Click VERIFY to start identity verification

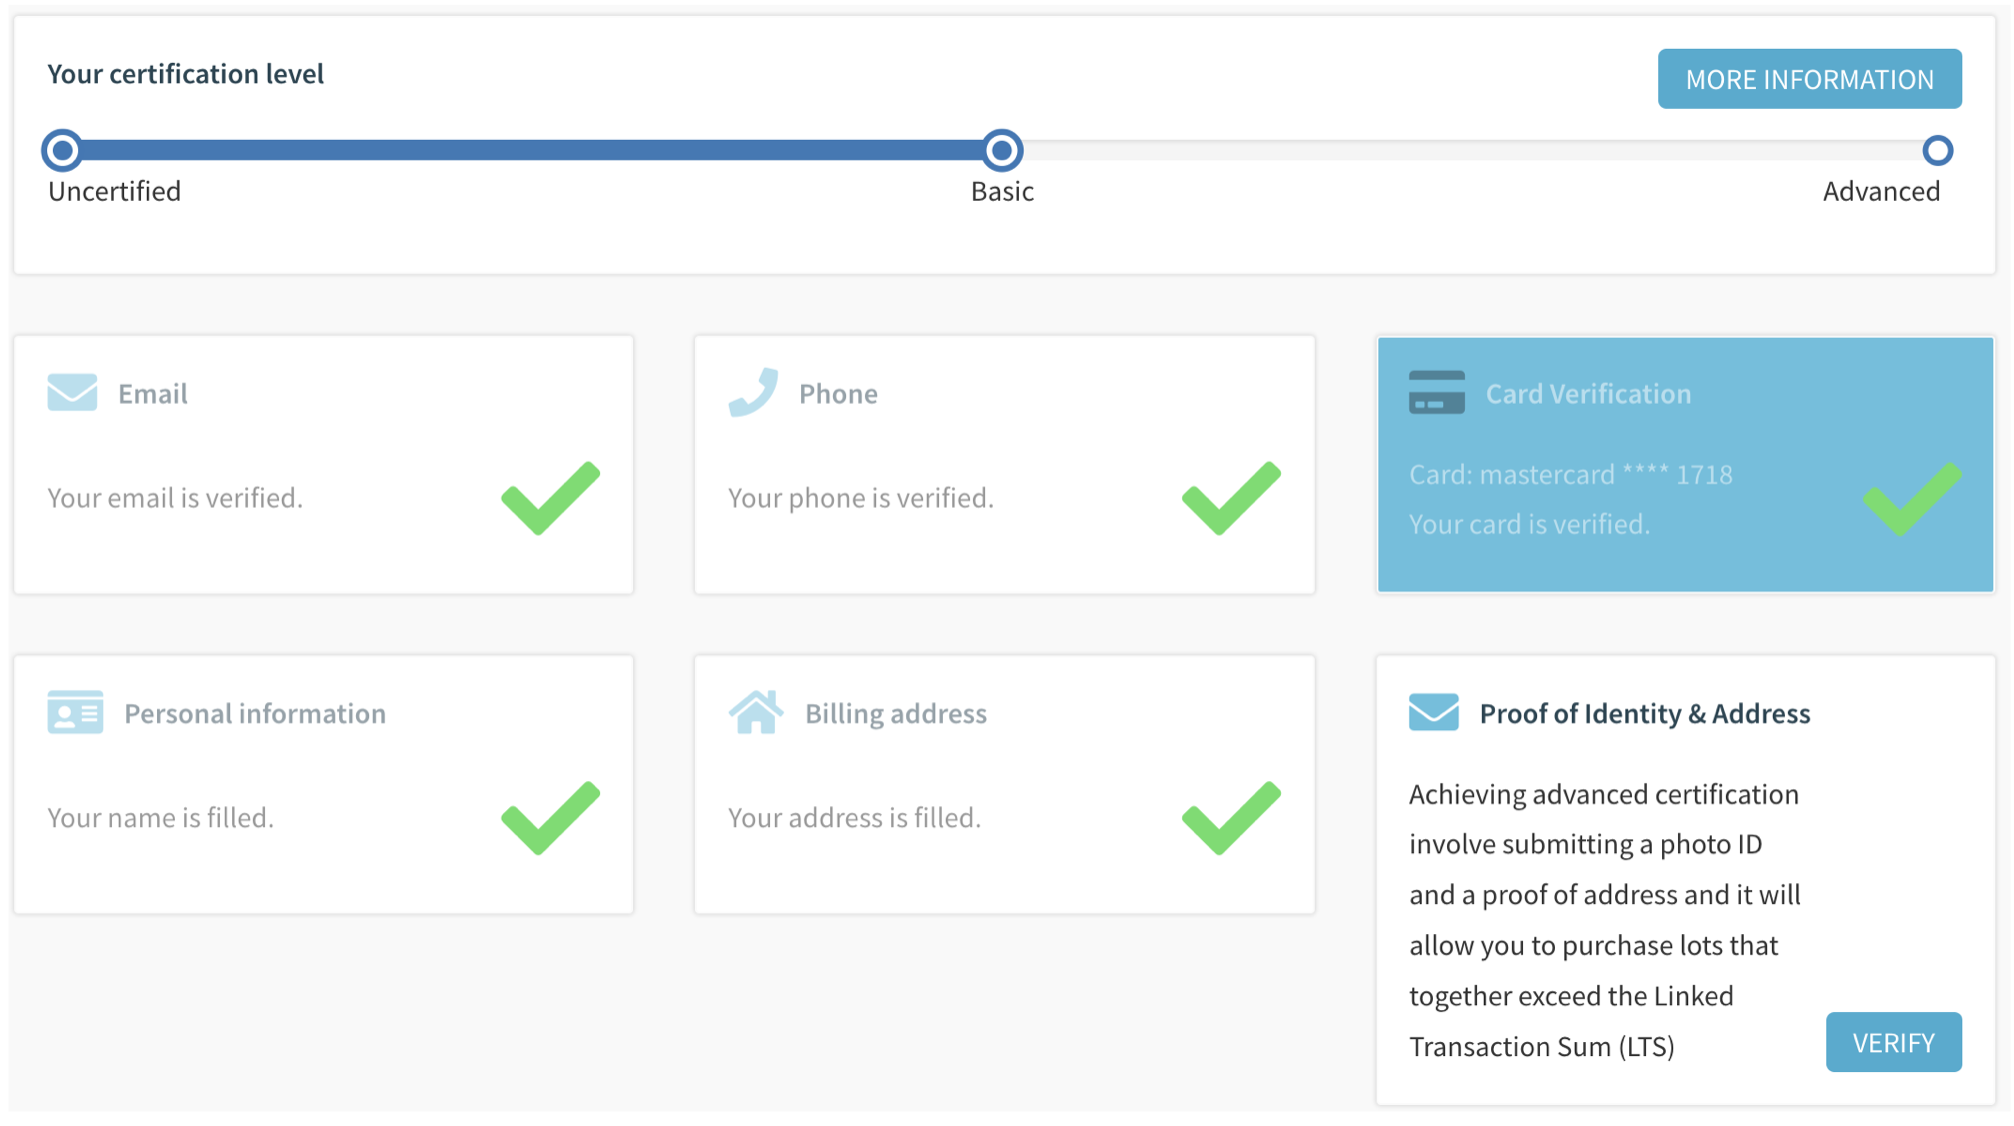click(1893, 1041)
